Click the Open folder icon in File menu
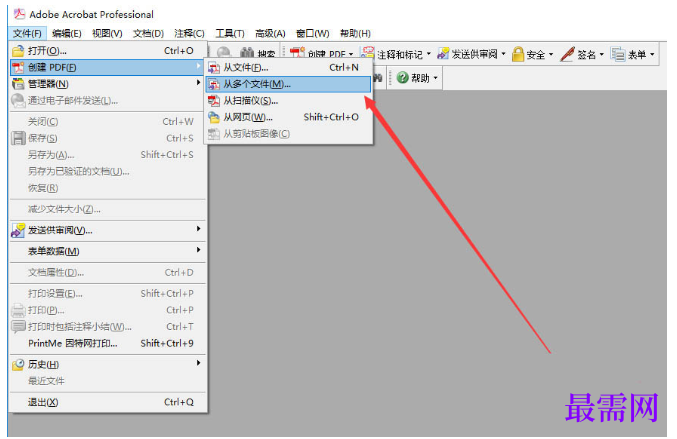This screenshot has width=677, height=439. (18, 51)
